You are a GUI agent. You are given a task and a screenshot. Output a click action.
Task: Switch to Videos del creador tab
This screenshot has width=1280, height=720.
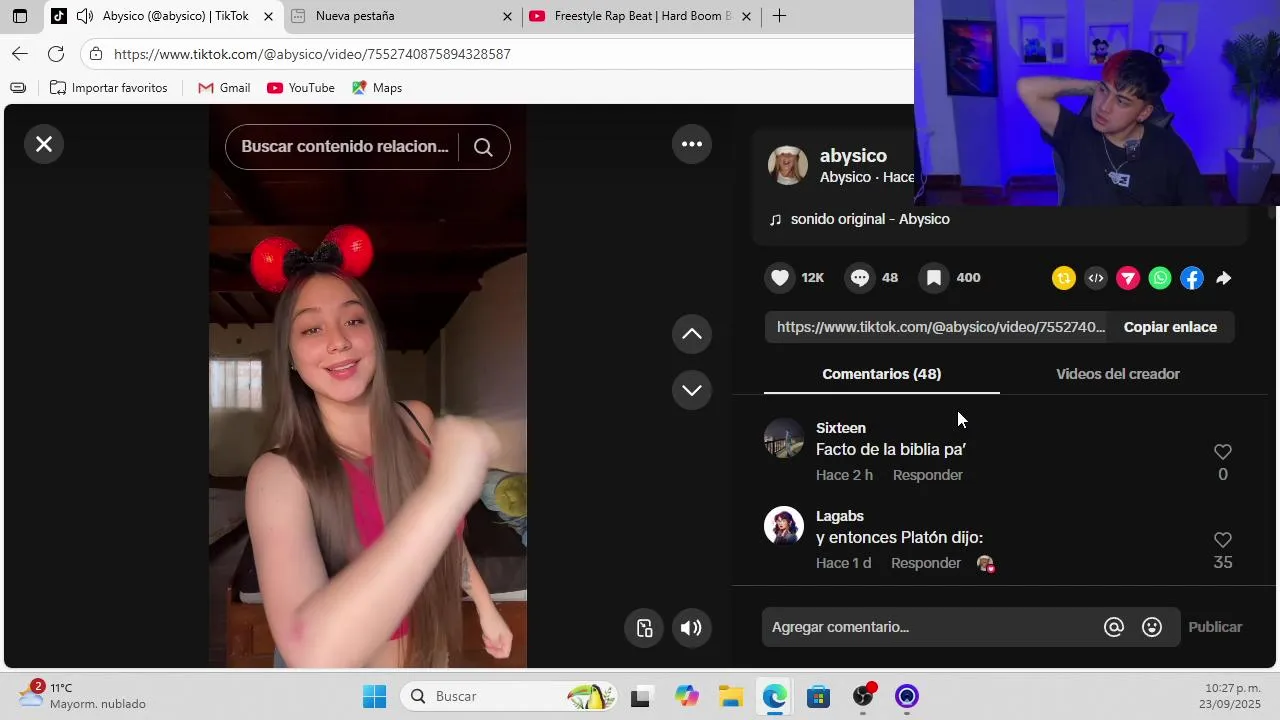coord(1118,374)
